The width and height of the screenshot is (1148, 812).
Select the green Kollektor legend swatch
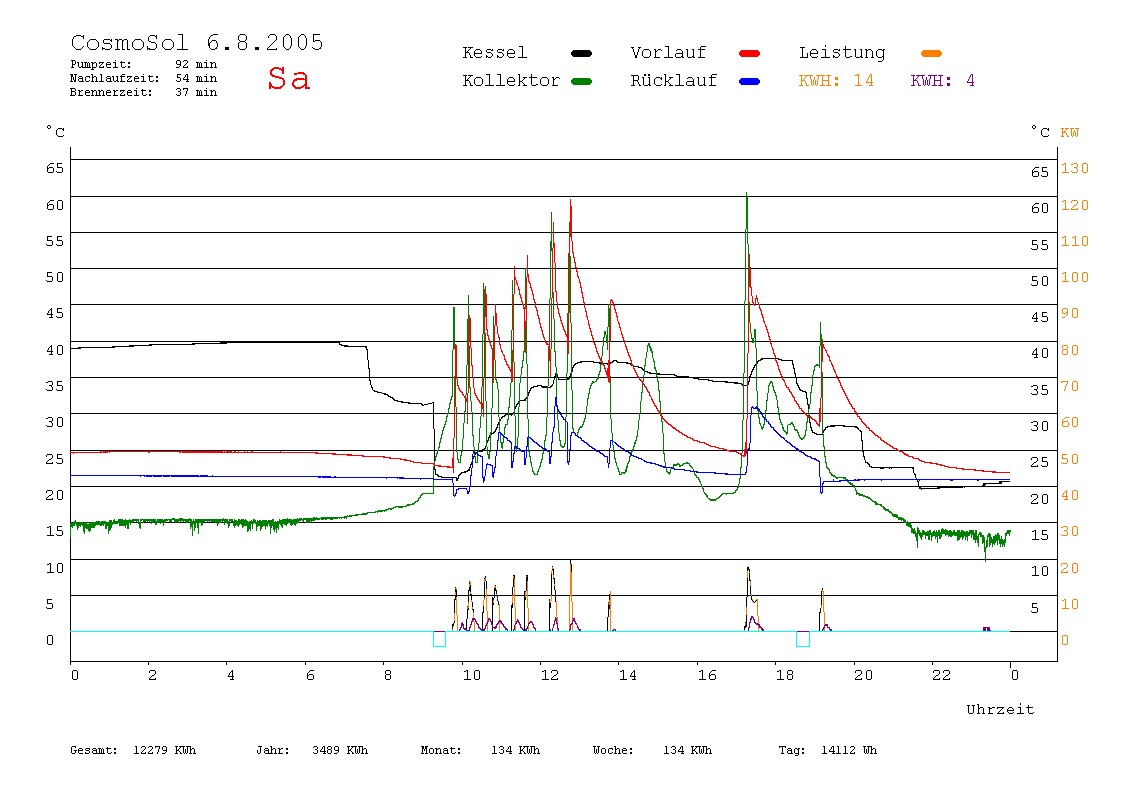coord(581,81)
